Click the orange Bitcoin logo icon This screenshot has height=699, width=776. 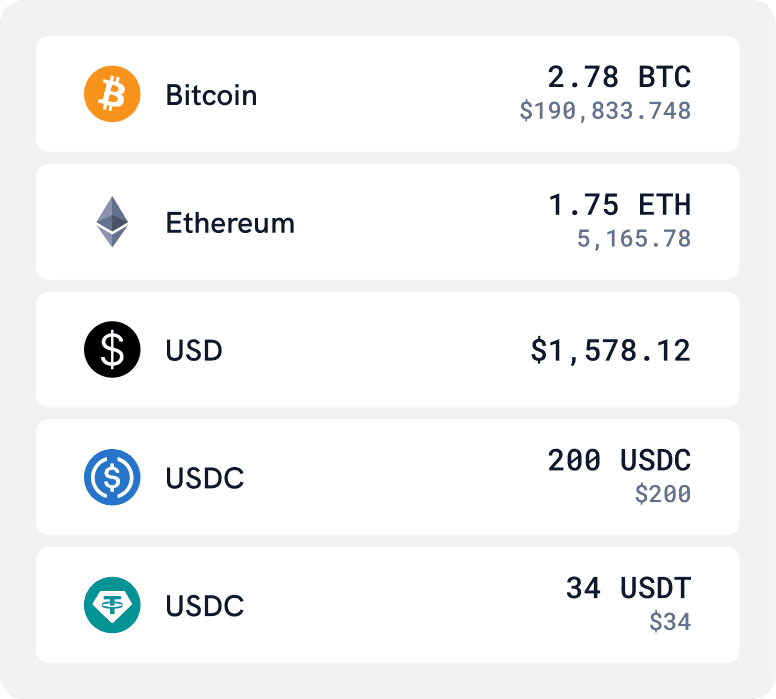112,95
